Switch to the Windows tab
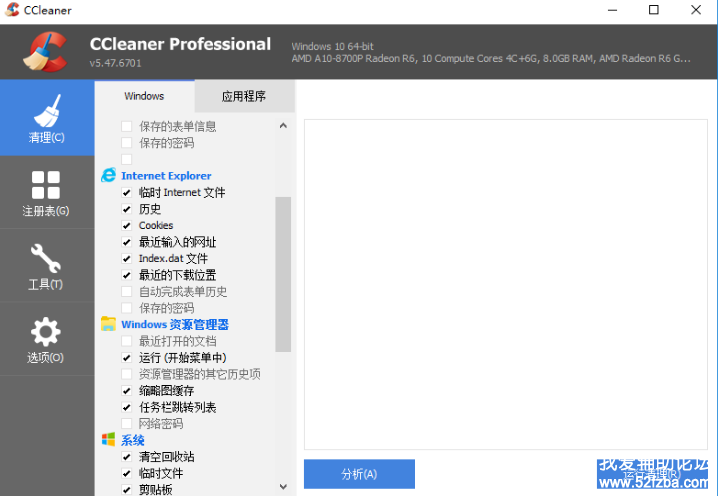 (x=144, y=96)
